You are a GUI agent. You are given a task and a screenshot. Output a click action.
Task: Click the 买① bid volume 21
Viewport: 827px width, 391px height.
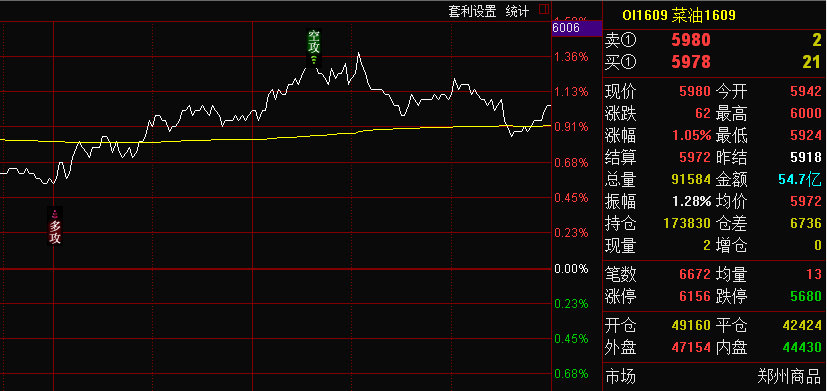tap(812, 62)
